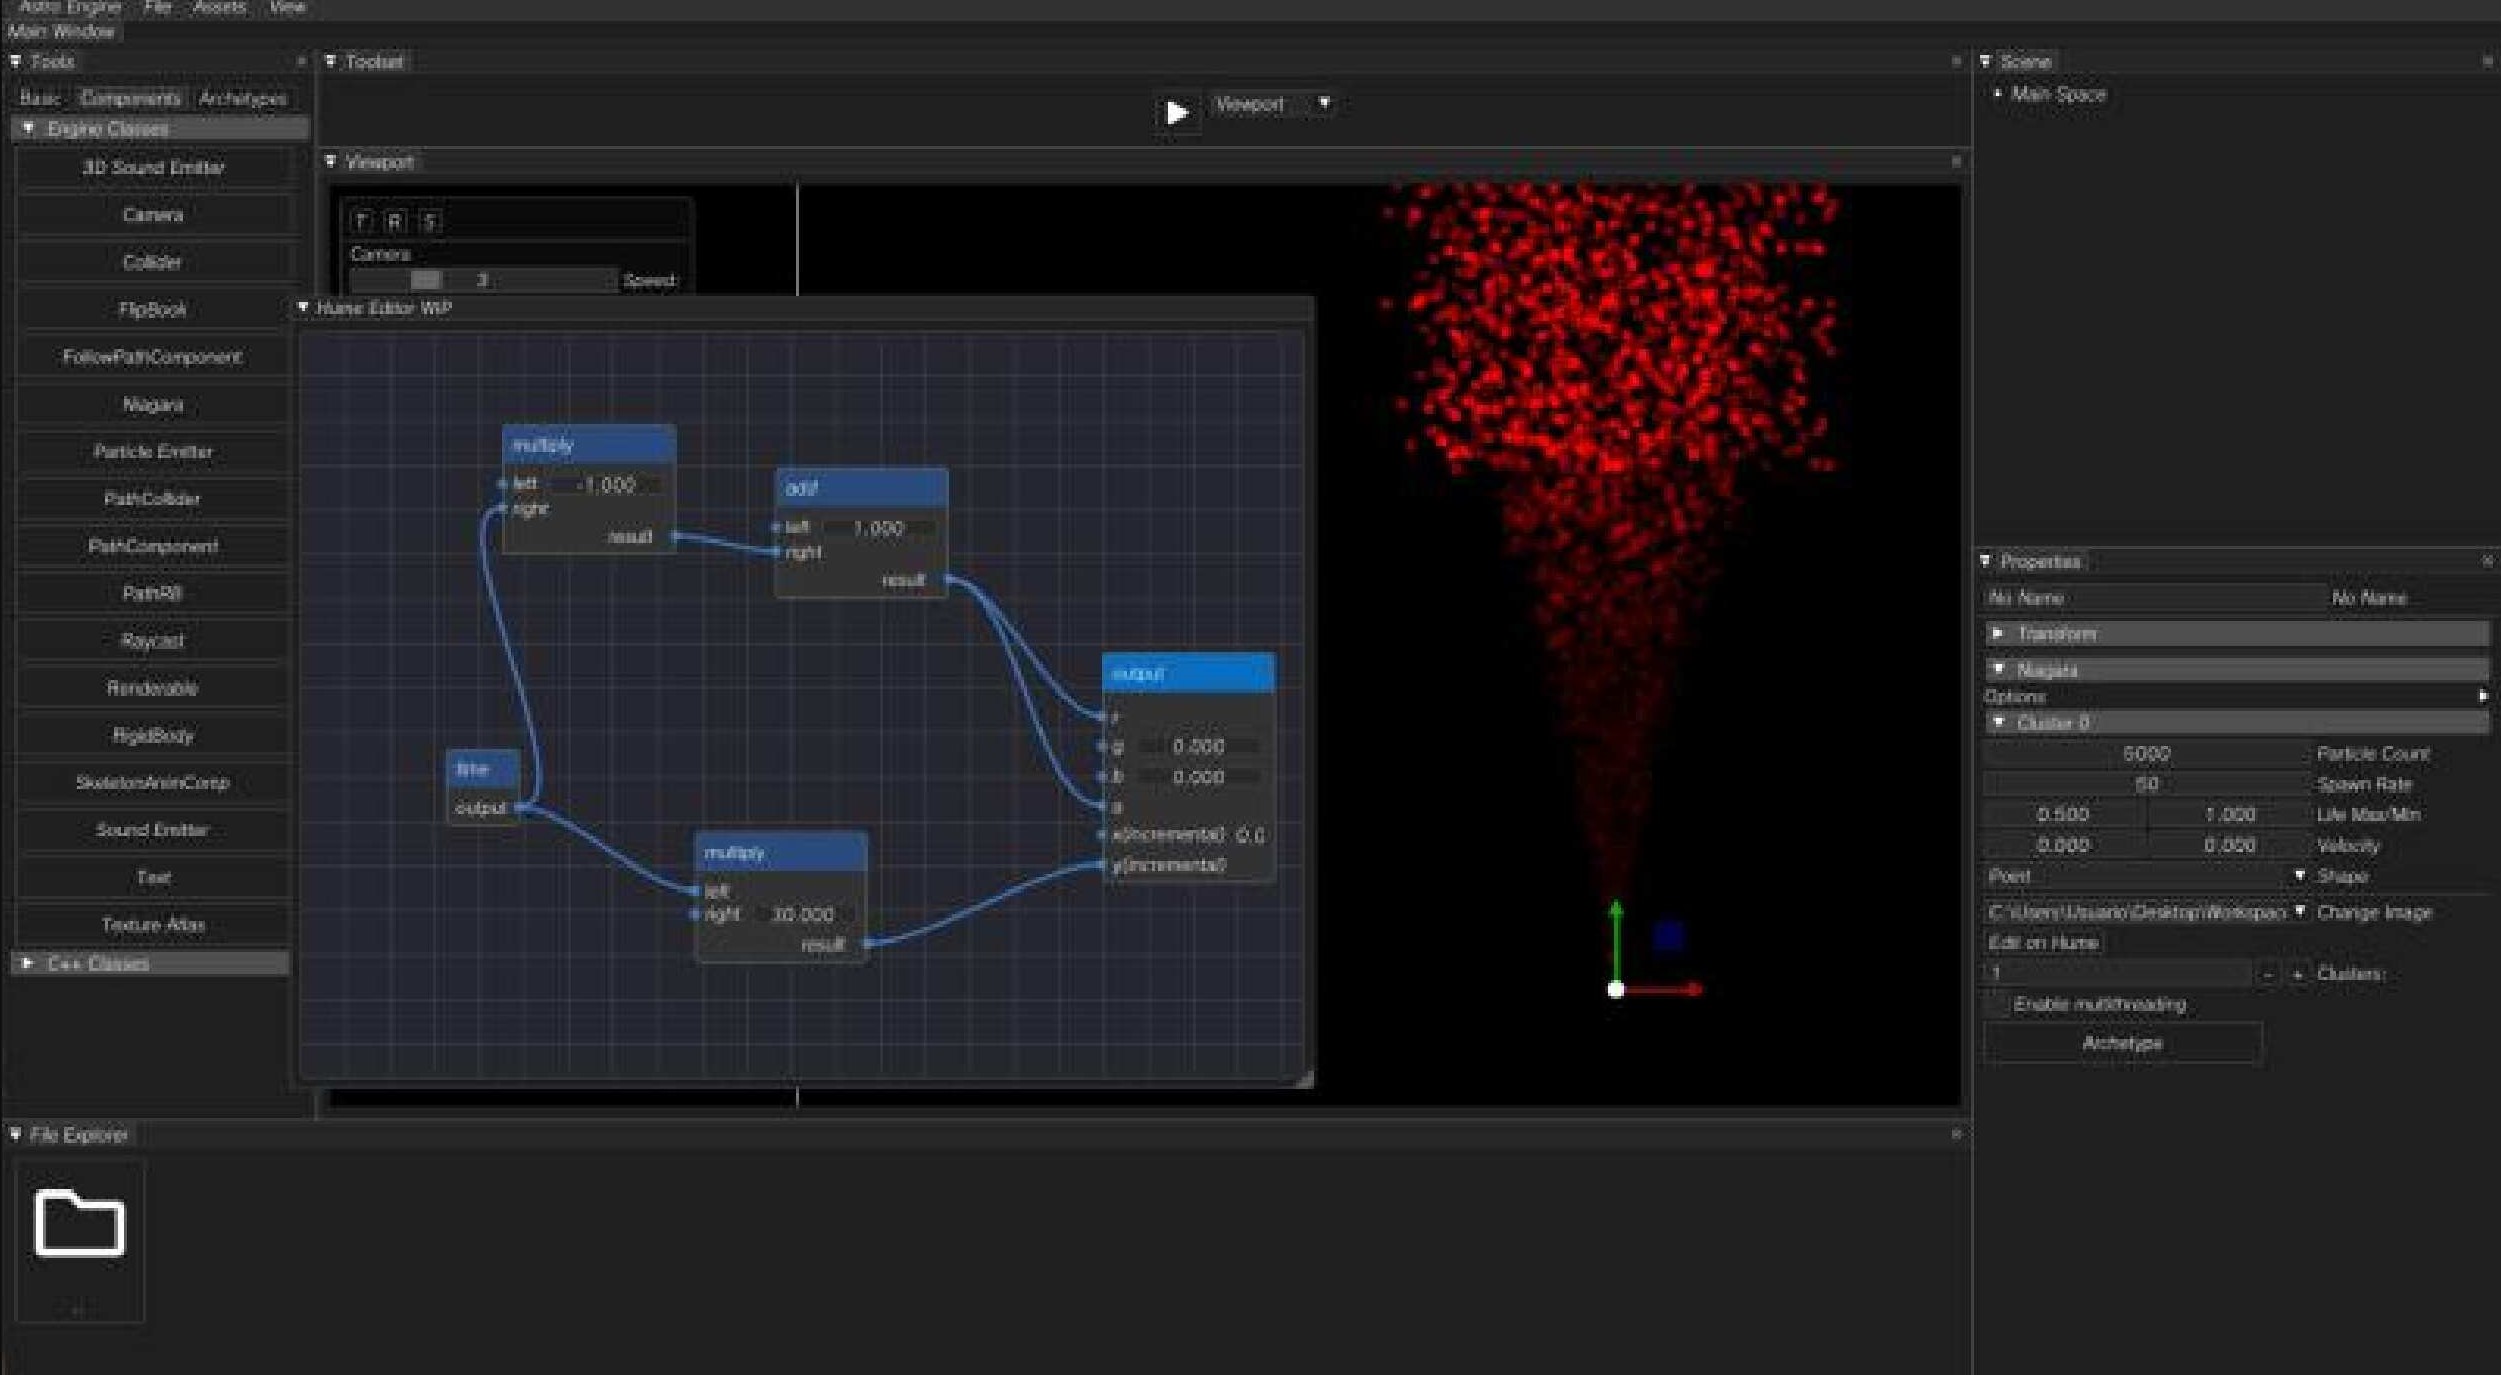Enable multithreading checkbox
The height and width of the screenshot is (1375, 2501).
pyautogui.click(x=1998, y=1005)
